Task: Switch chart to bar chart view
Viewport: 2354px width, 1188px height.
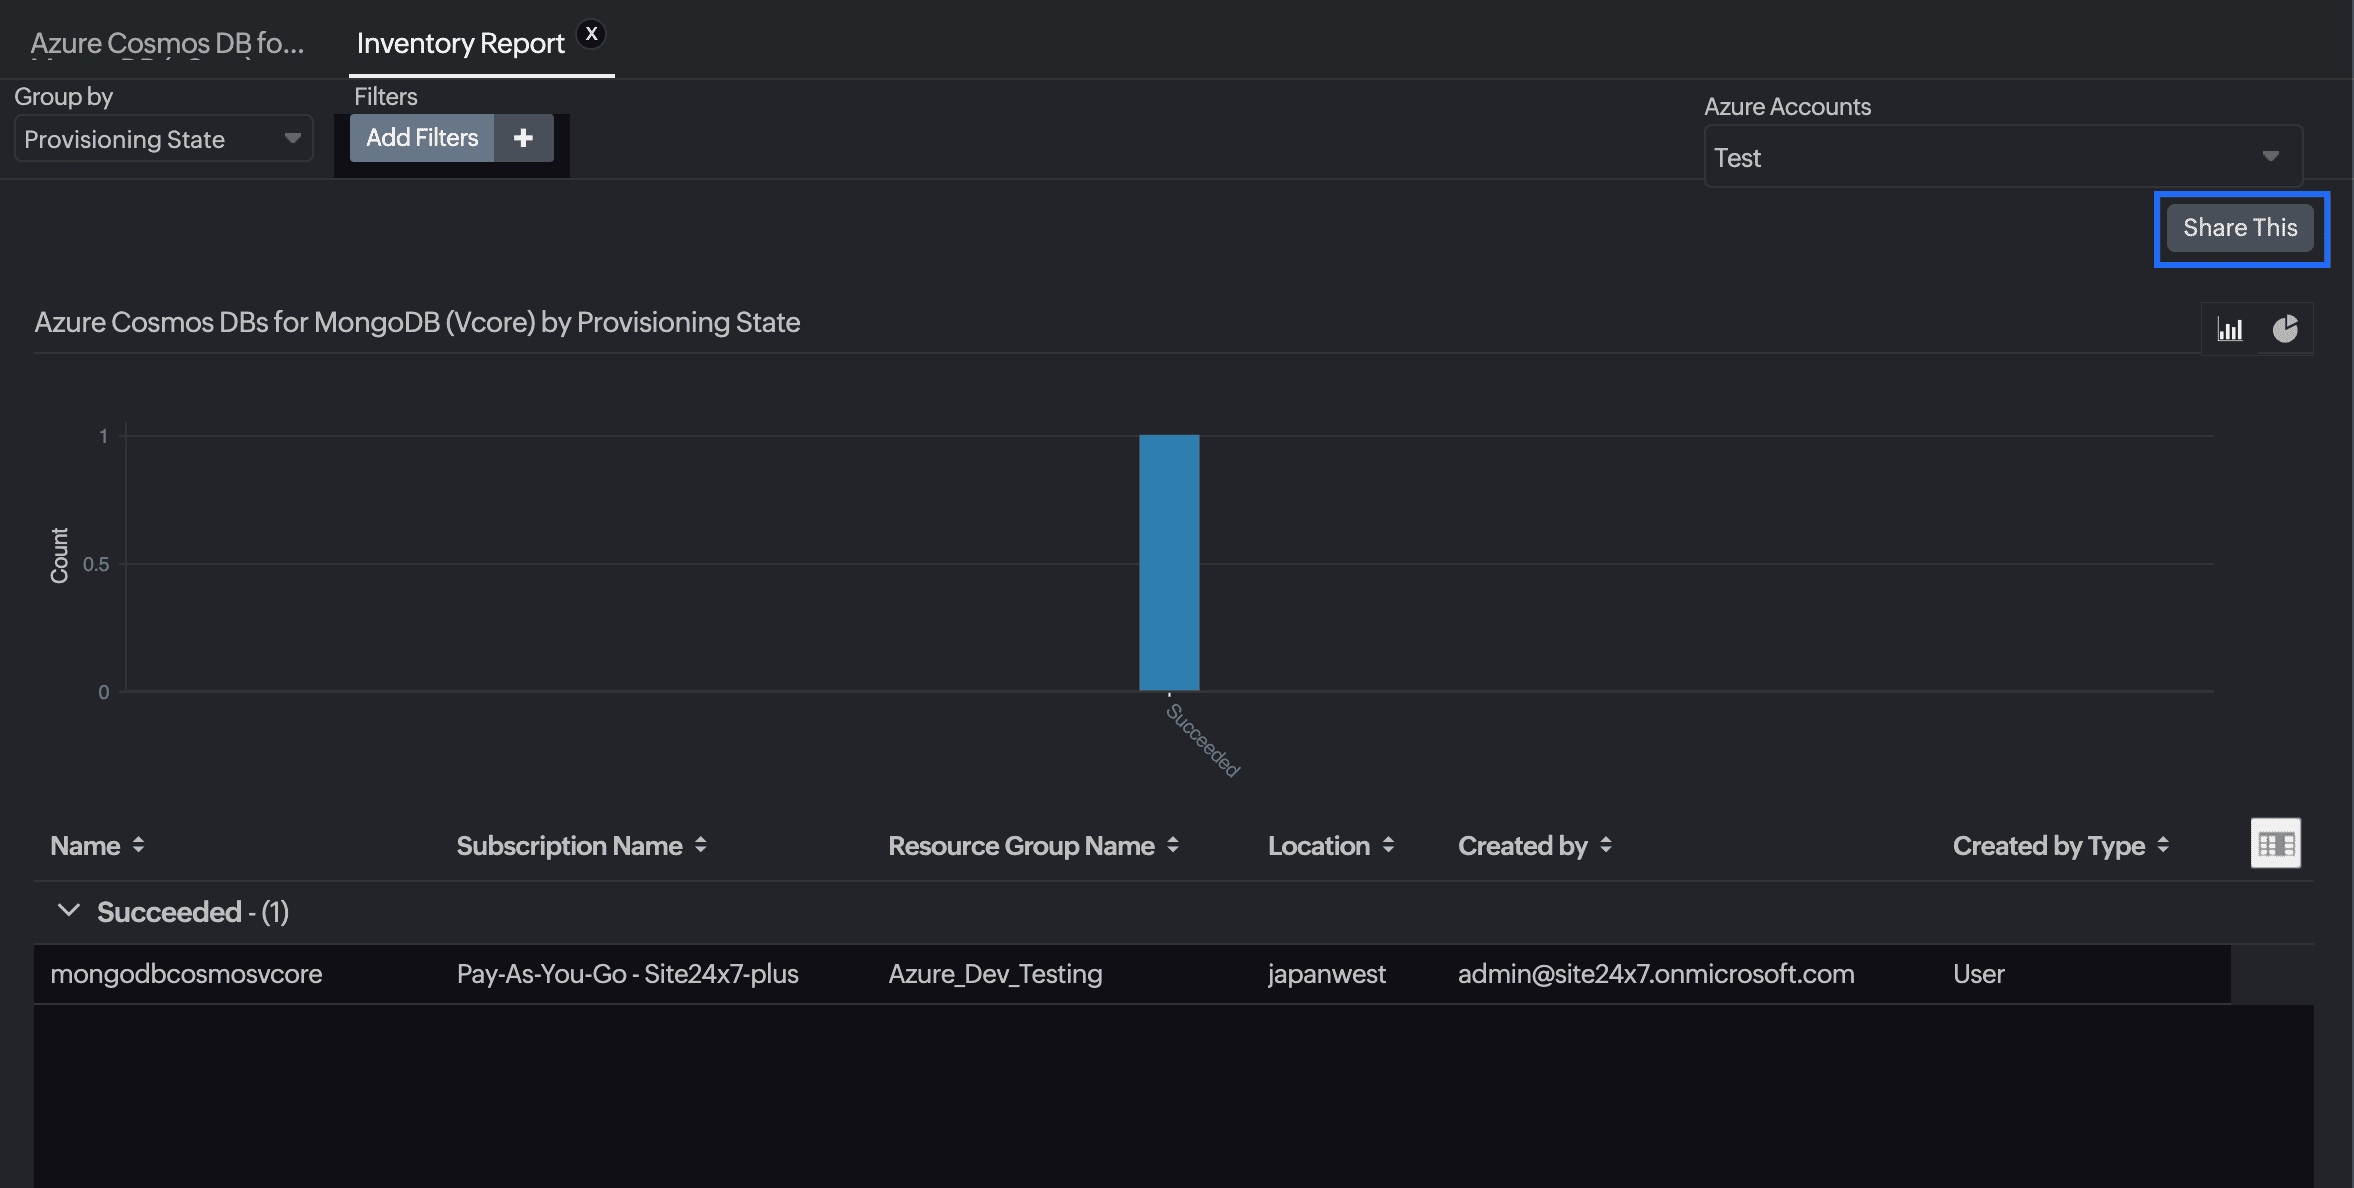Action: pos(2230,328)
